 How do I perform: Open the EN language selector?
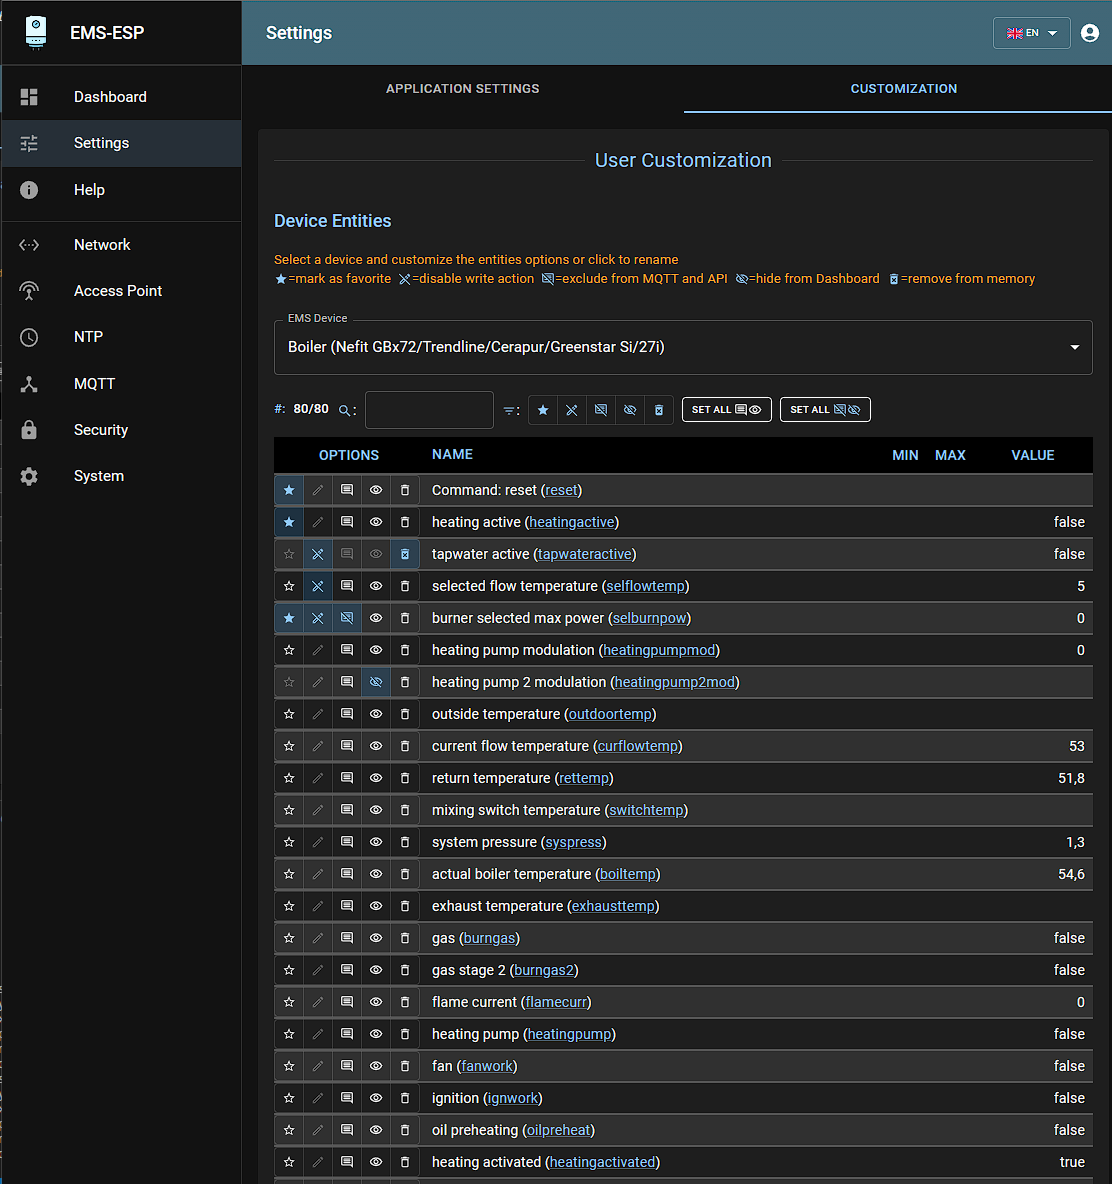(1031, 33)
